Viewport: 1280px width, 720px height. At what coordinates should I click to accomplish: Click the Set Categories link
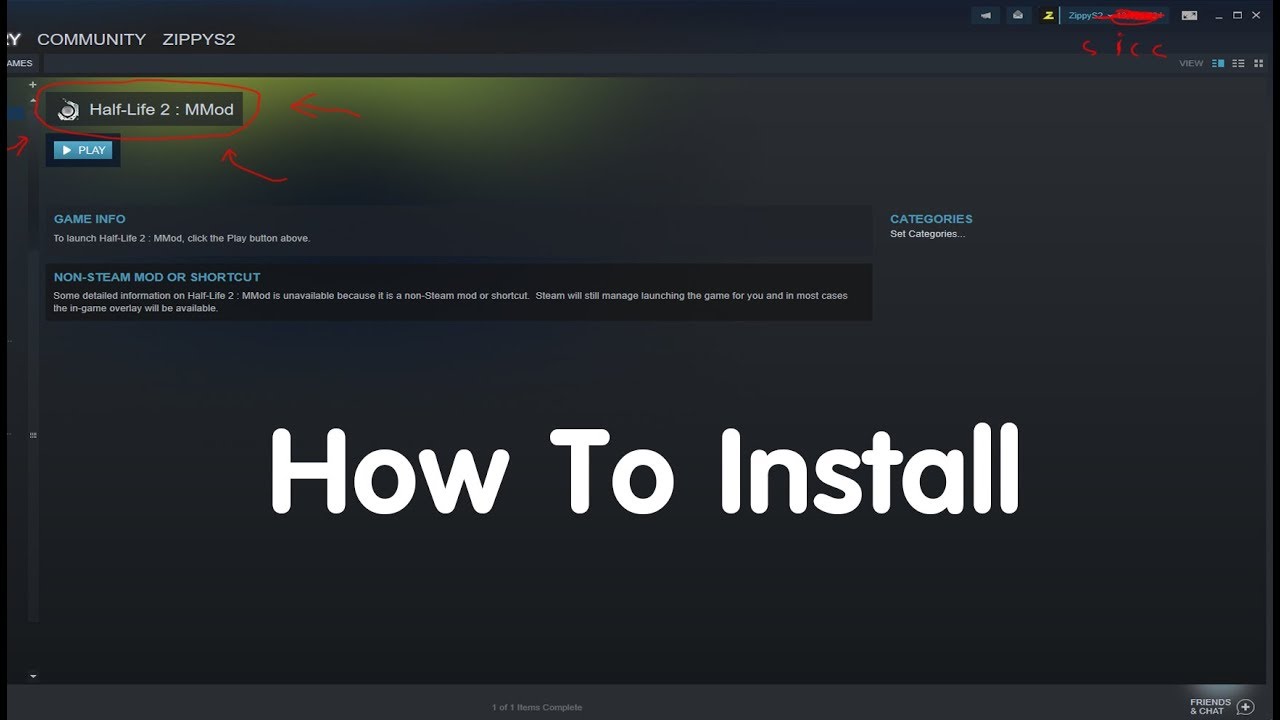pos(927,234)
